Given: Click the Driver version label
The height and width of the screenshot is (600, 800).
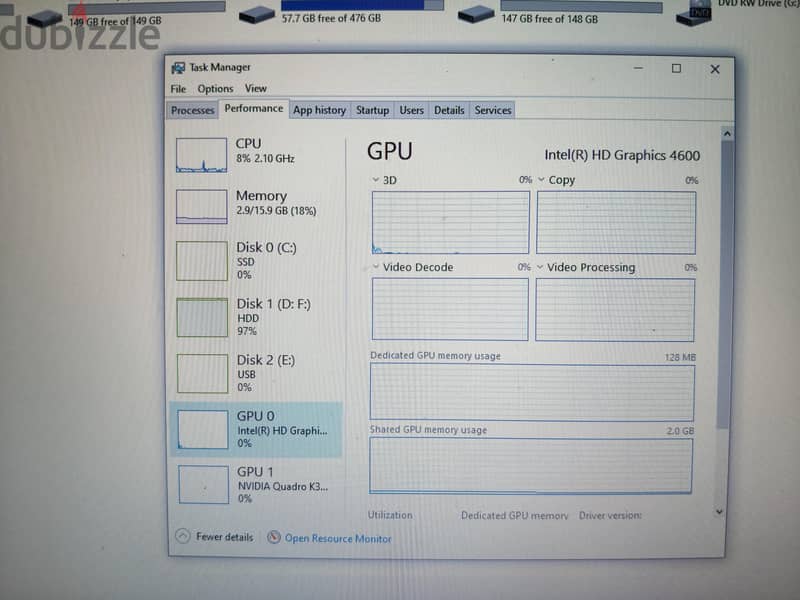Looking at the screenshot, I should pyautogui.click(x=610, y=515).
